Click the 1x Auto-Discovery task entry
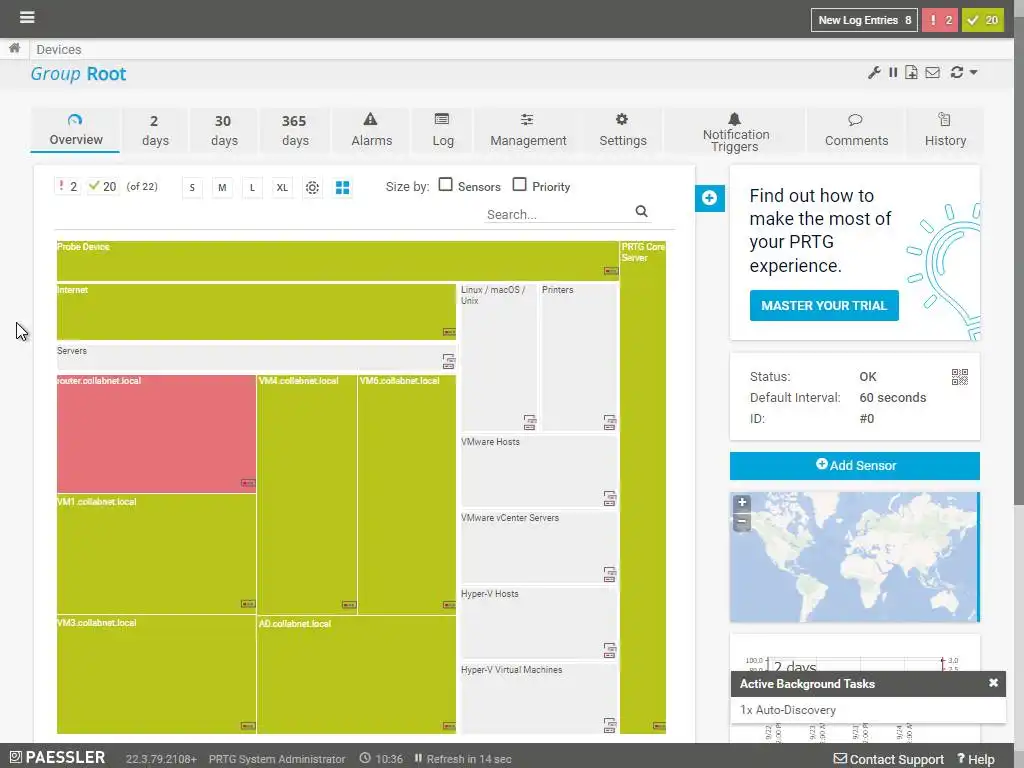This screenshot has height=768, width=1024. pos(788,710)
